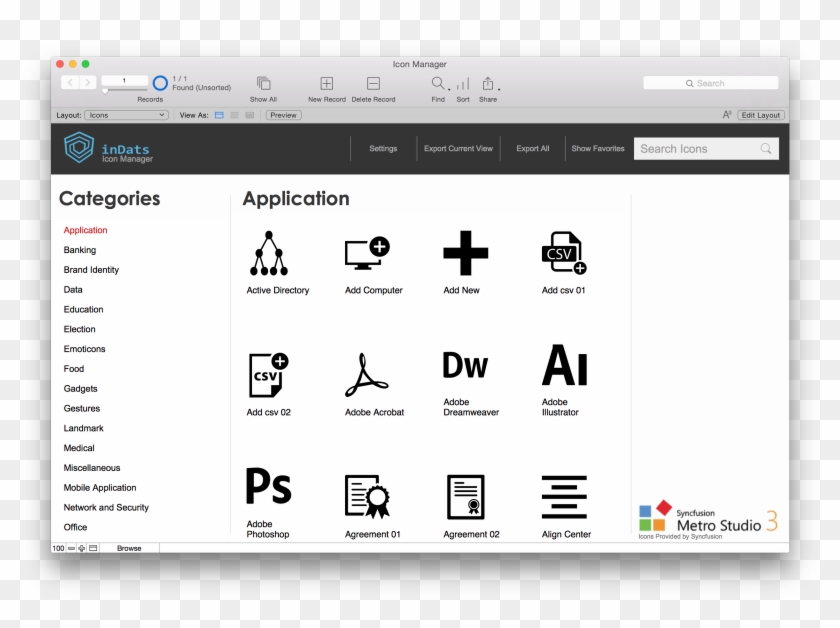Open the Settings header item
Screen dimensions: 840x628
click(383, 148)
